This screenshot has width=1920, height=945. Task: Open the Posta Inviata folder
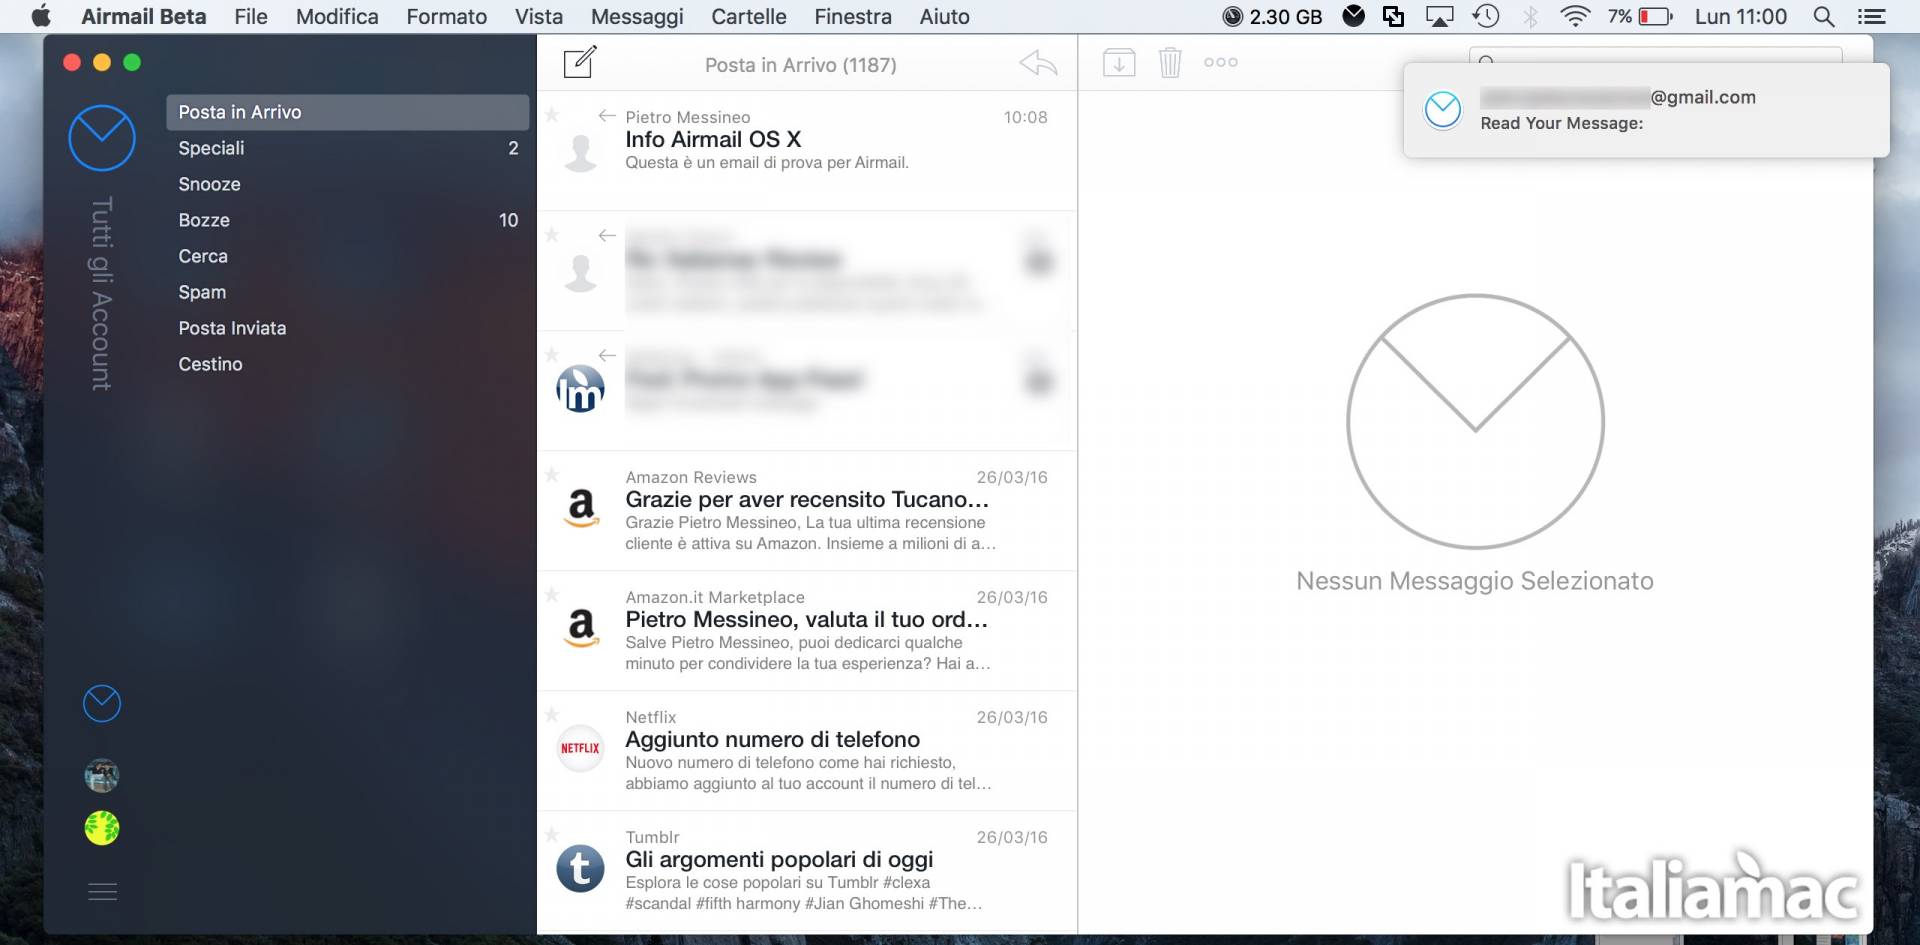click(347, 328)
